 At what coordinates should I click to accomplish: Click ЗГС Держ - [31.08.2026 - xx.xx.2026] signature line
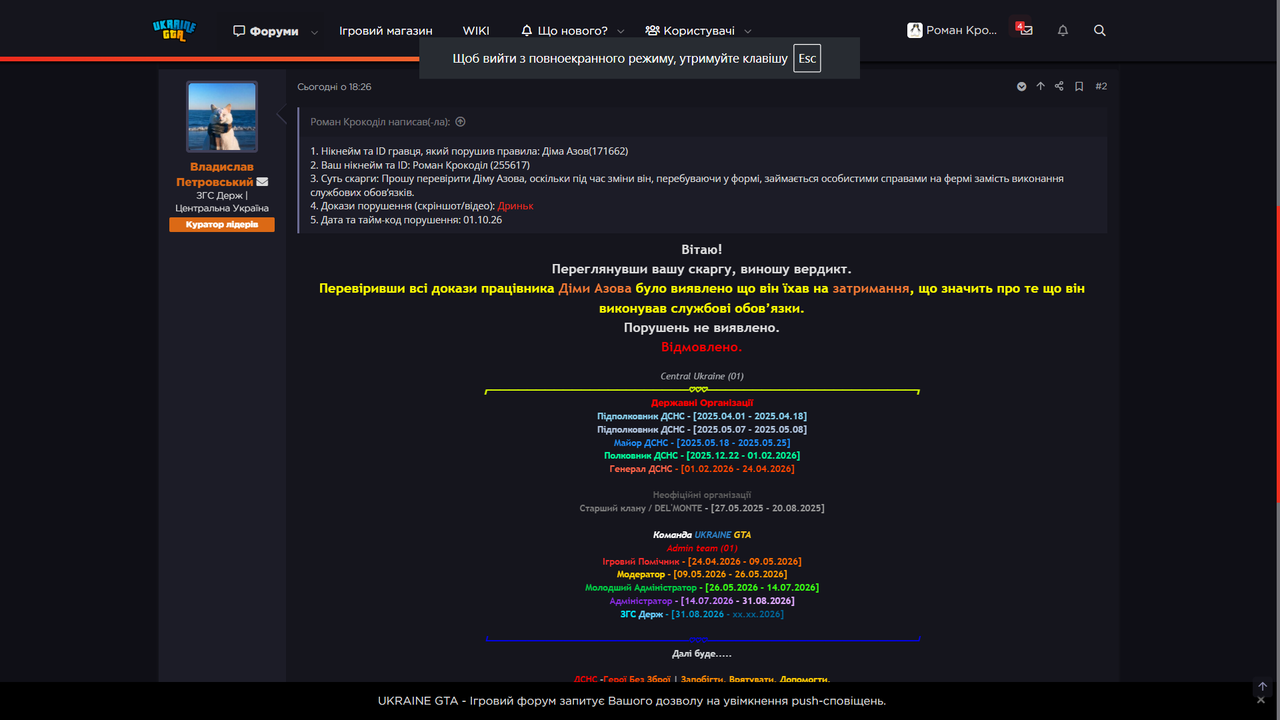[x=702, y=615]
